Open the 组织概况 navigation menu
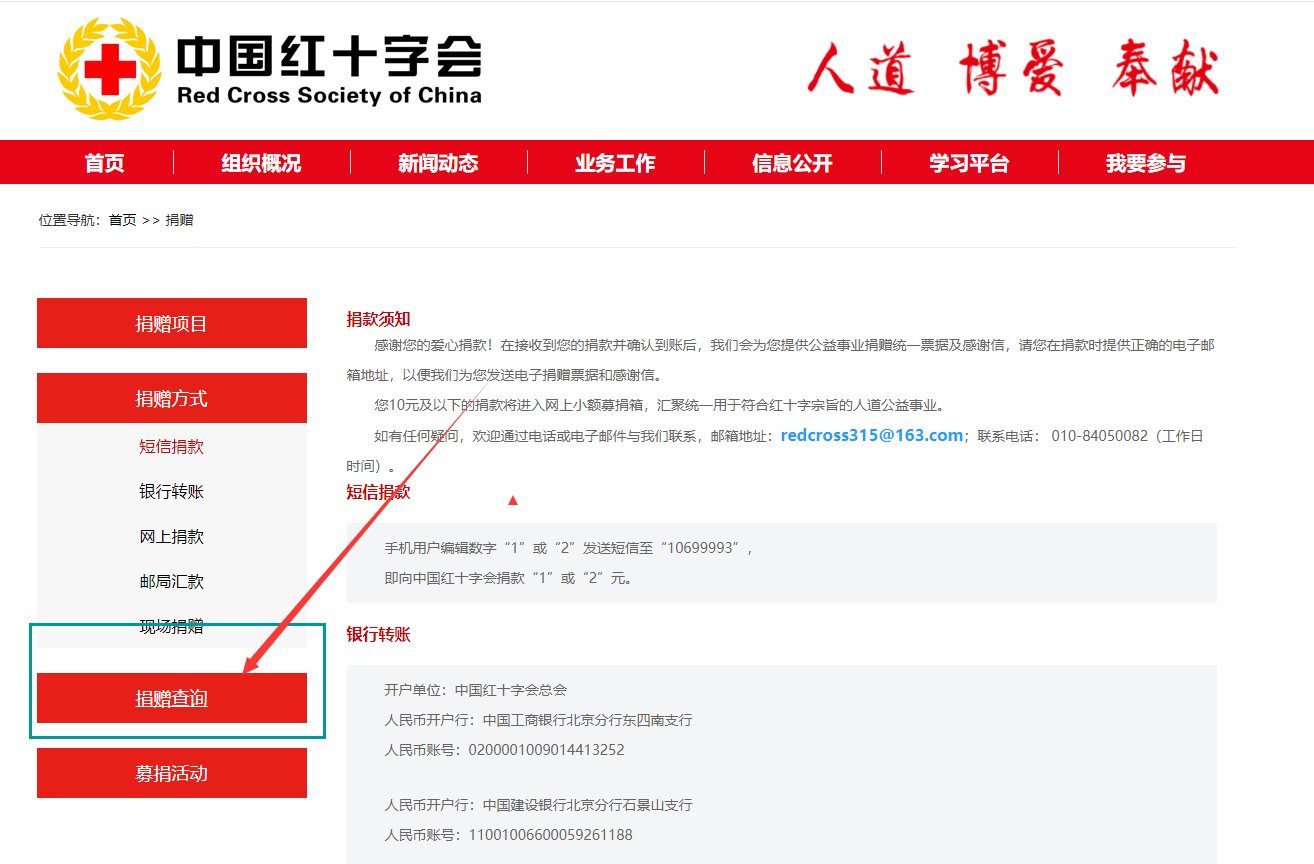The width and height of the screenshot is (1314, 864). [x=261, y=162]
